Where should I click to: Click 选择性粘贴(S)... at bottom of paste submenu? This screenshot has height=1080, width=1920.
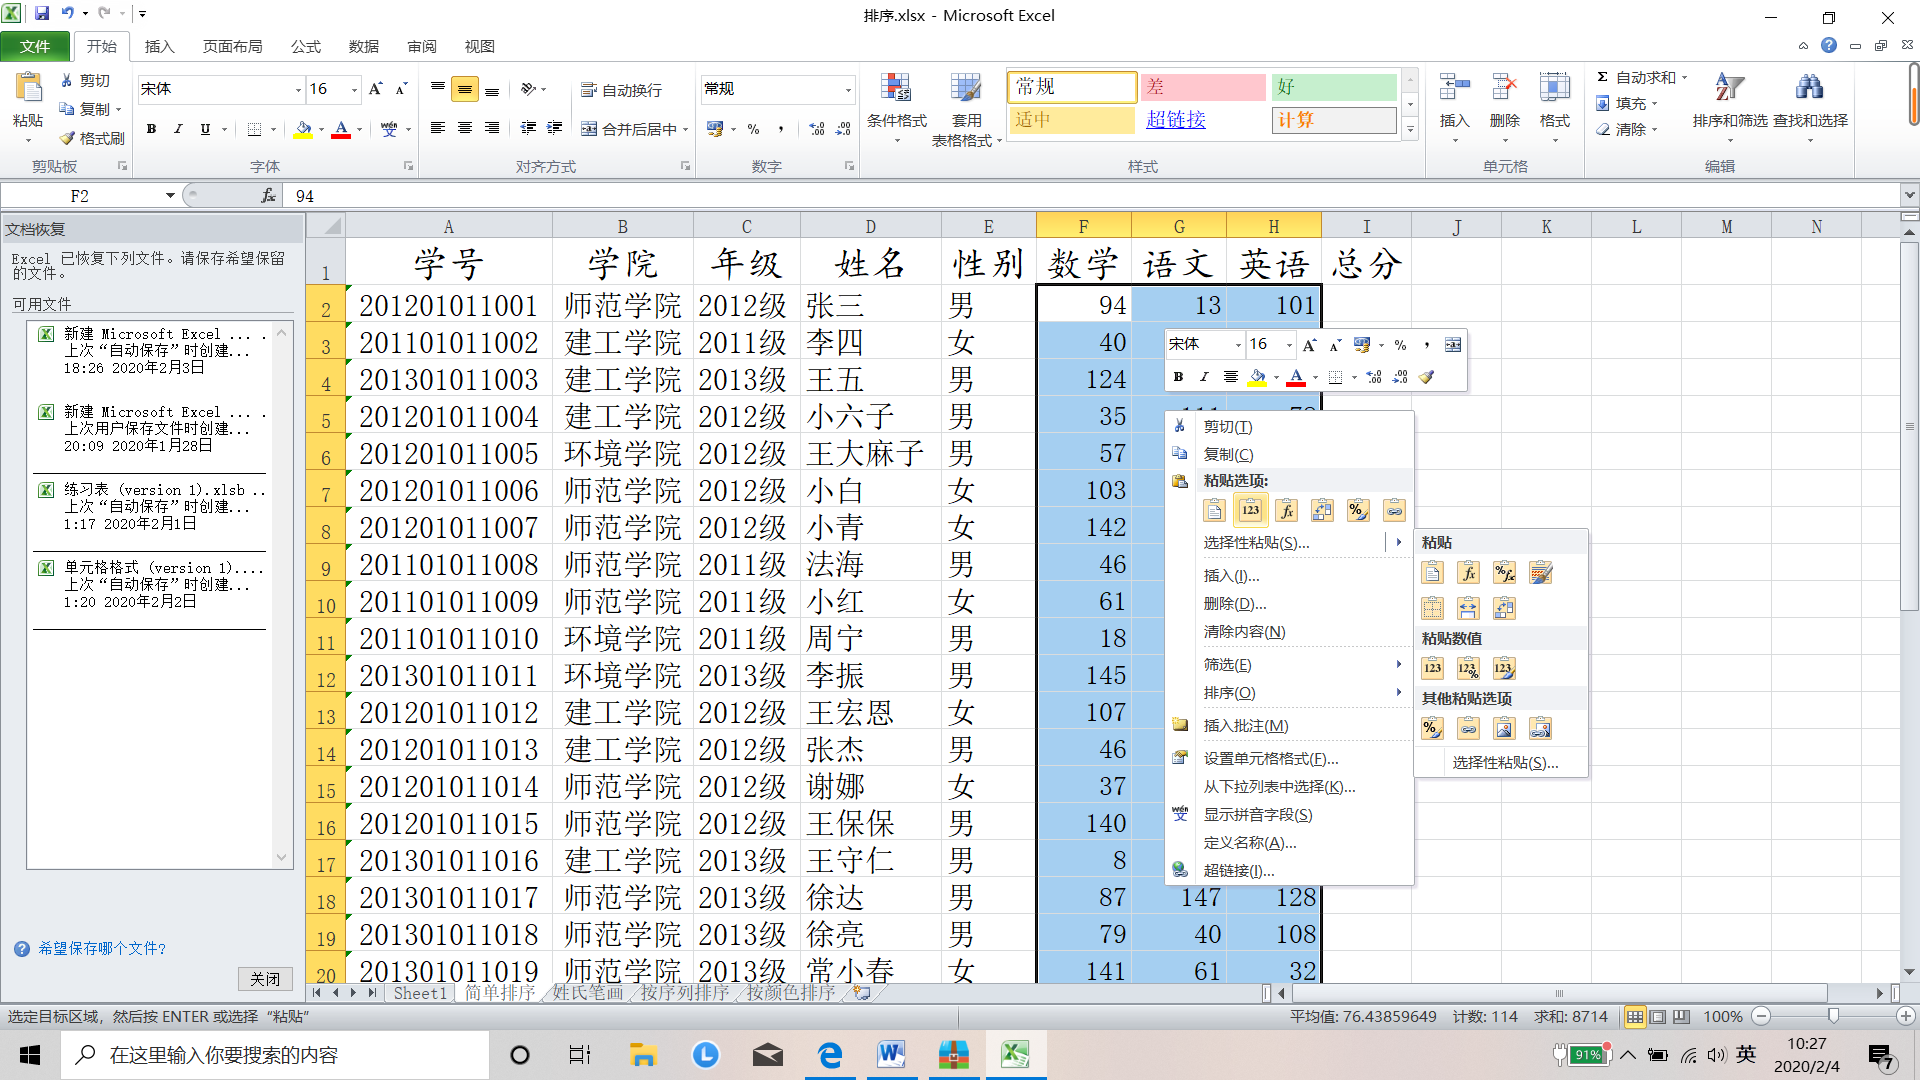(x=1505, y=763)
